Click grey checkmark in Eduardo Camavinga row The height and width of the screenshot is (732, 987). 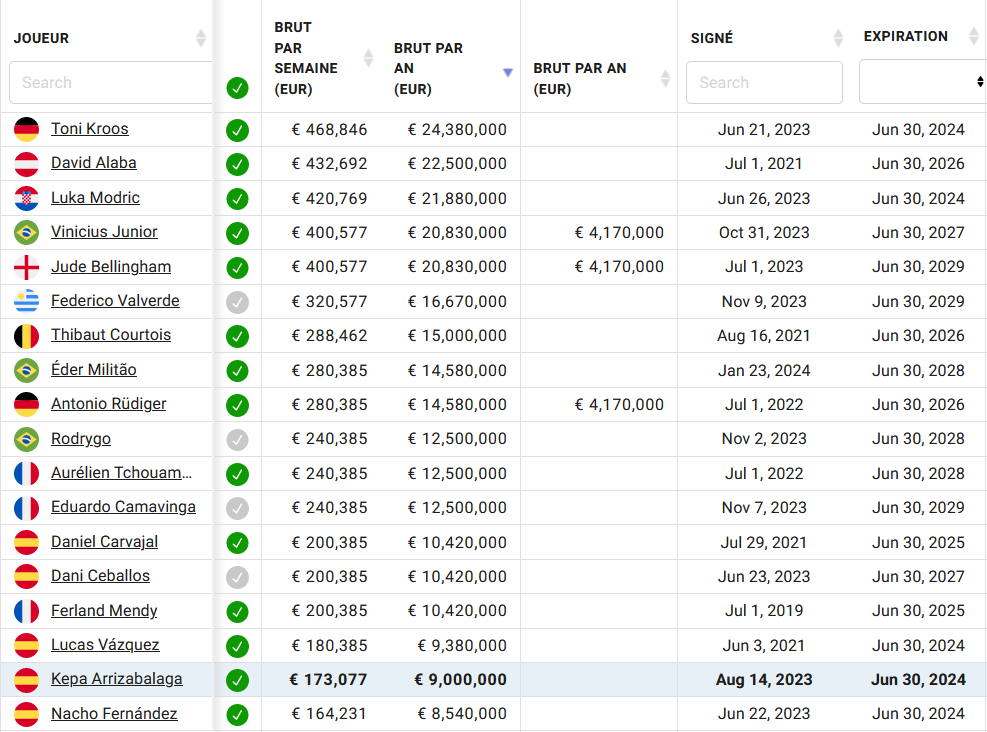[237, 509]
